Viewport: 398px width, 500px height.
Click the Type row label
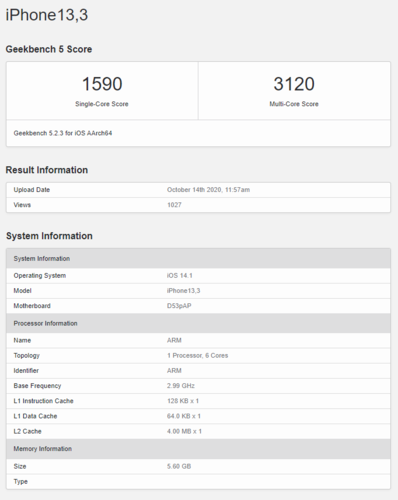click(20, 482)
